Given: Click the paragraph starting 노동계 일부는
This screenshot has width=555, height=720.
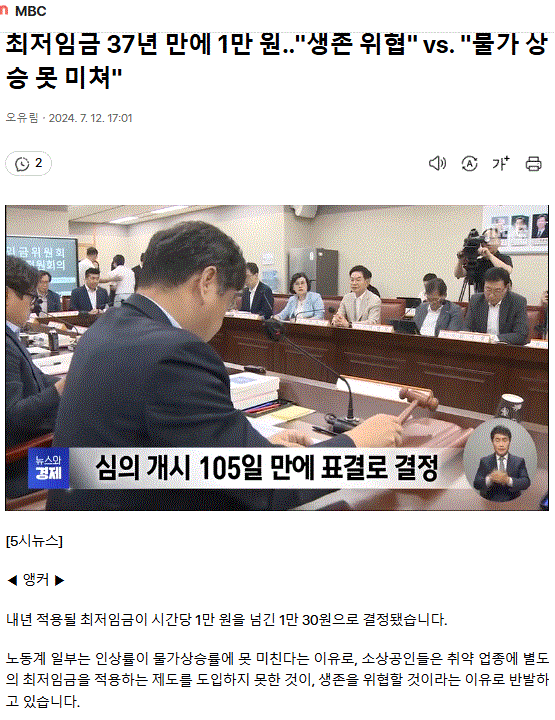Looking at the screenshot, I should point(277,680).
